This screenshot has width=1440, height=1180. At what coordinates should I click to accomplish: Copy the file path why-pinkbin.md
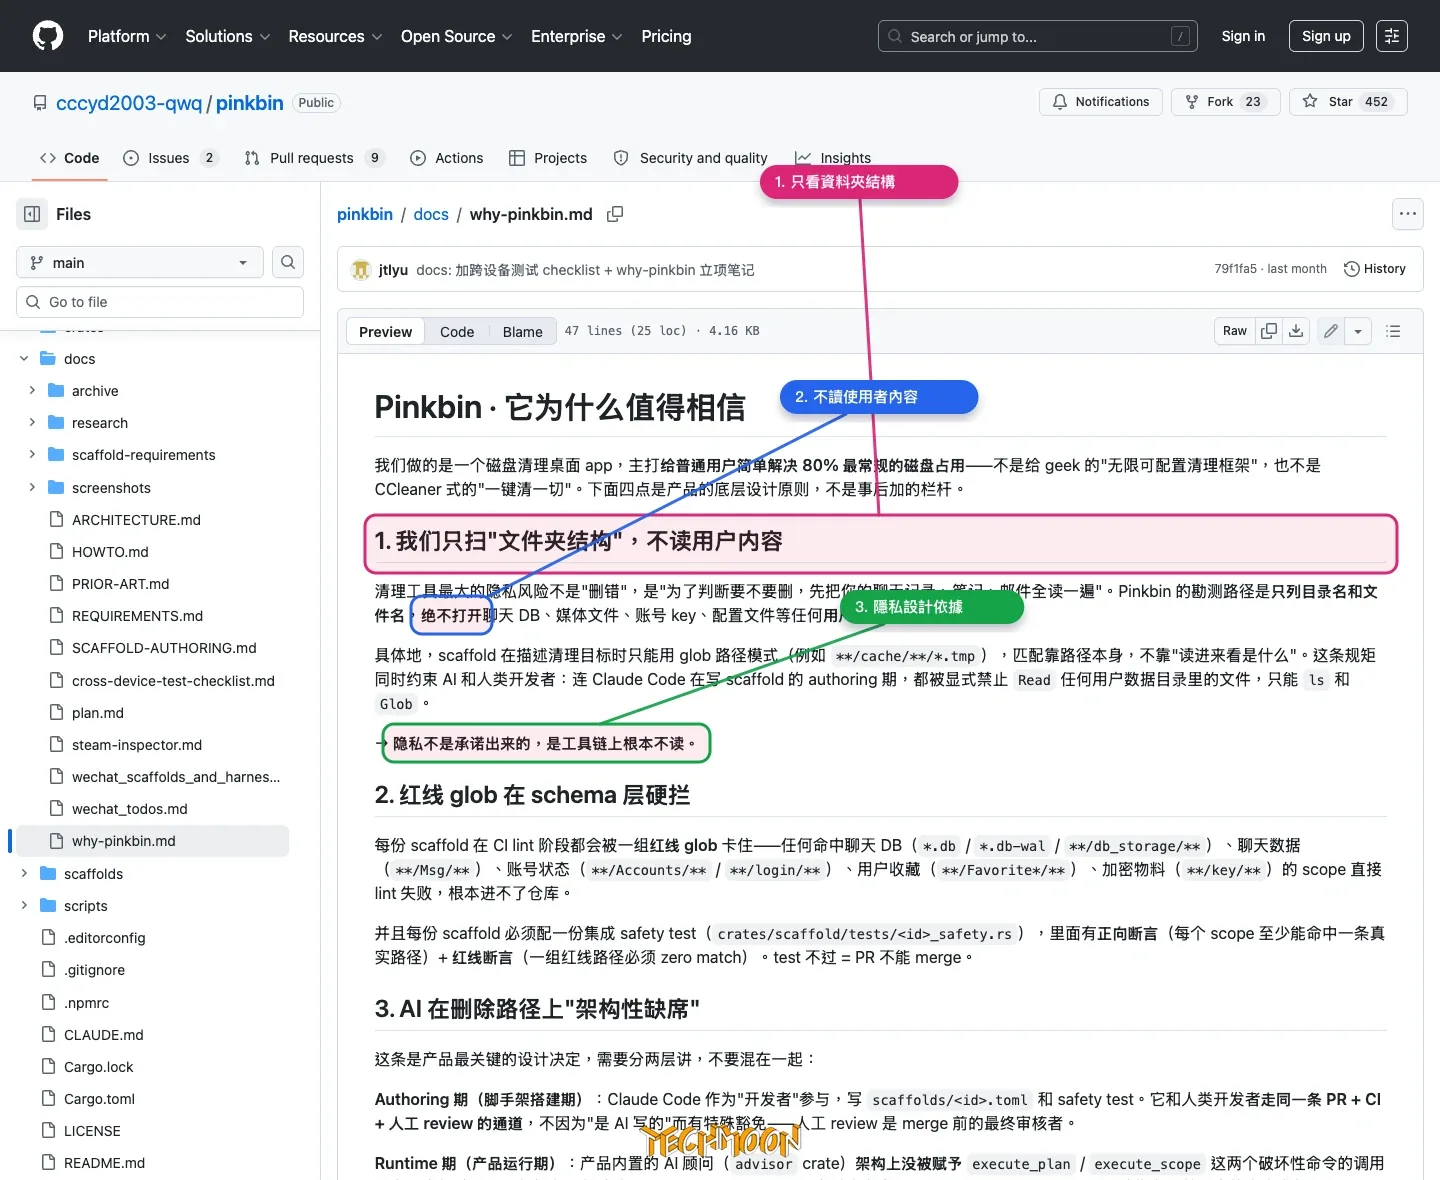pos(615,214)
